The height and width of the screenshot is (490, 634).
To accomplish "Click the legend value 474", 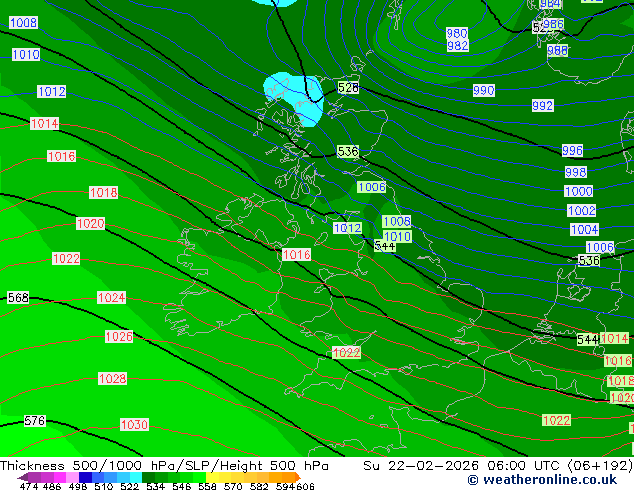I will point(29,486).
